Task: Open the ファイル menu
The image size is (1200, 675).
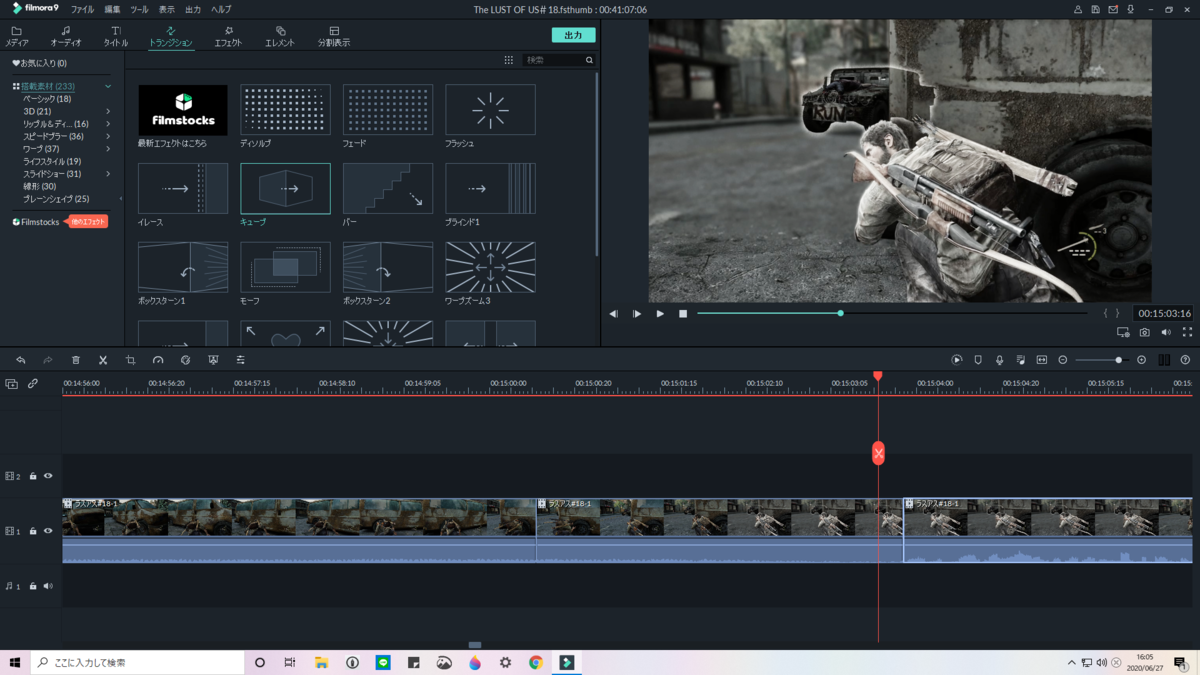Action: click(x=82, y=9)
